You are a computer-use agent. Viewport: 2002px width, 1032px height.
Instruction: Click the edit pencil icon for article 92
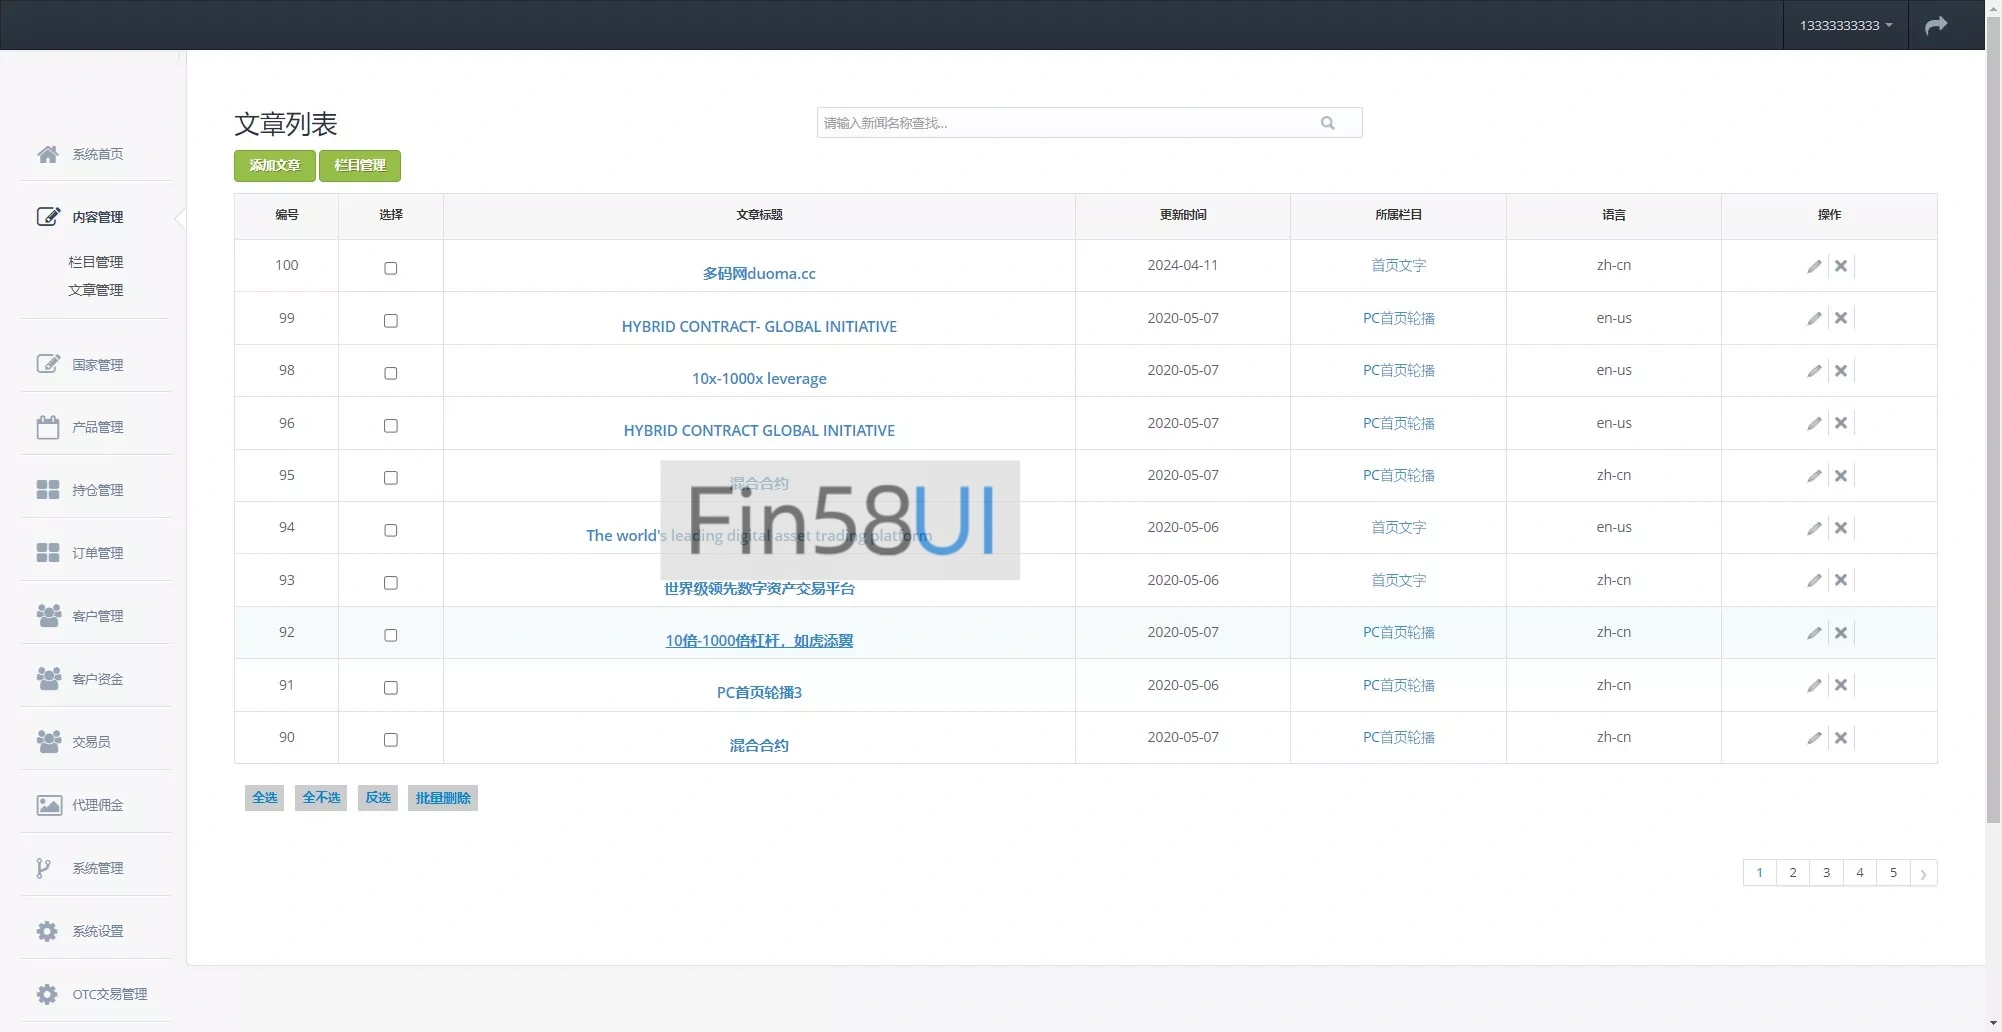coord(1813,633)
